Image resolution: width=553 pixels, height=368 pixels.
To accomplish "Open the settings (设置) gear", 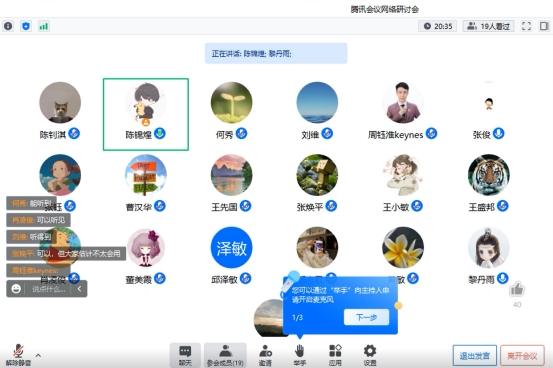I will [x=370, y=355].
